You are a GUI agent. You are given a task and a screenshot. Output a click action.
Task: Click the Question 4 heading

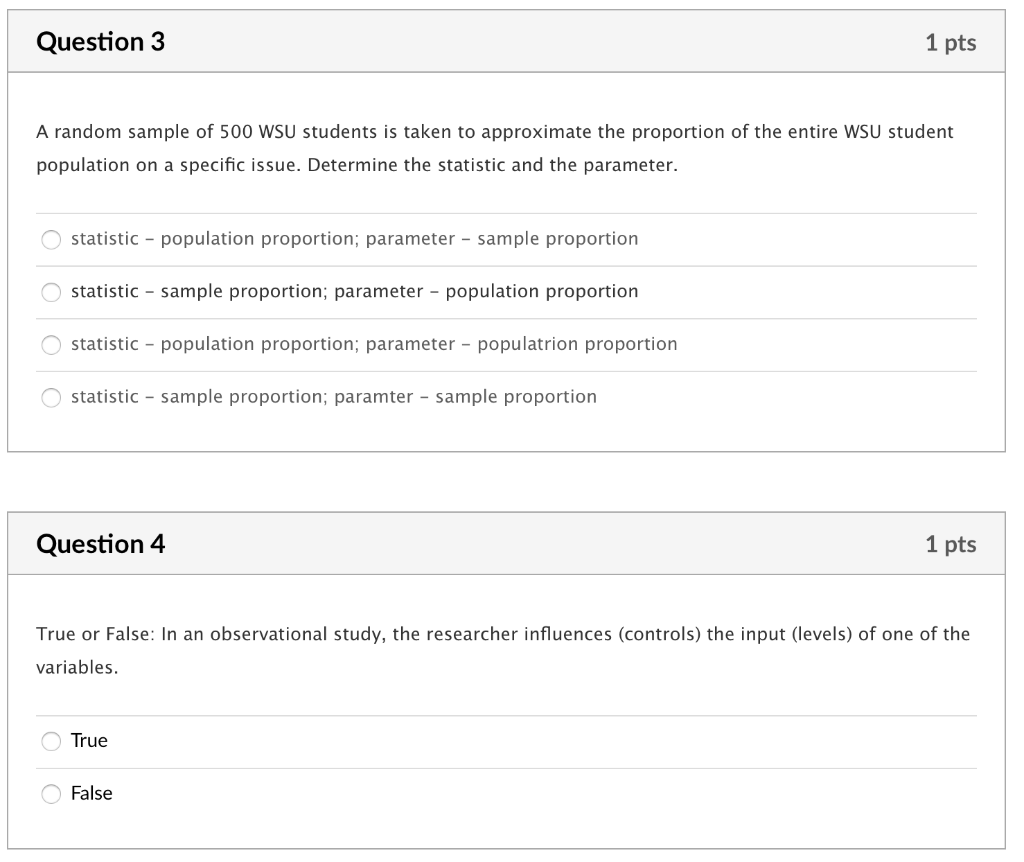pyautogui.click(x=101, y=544)
